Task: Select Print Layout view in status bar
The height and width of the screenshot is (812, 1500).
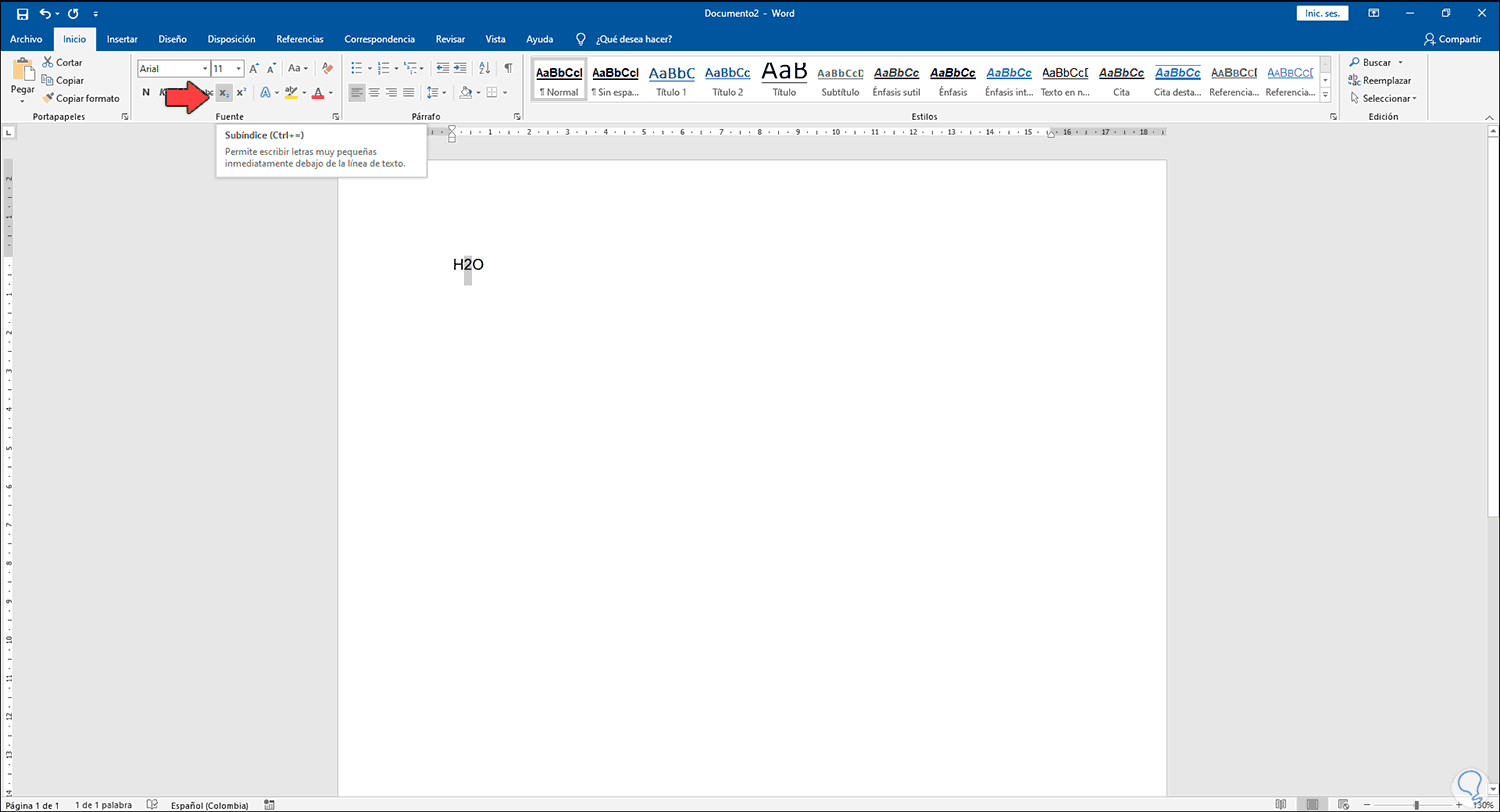Action: pos(1311,804)
